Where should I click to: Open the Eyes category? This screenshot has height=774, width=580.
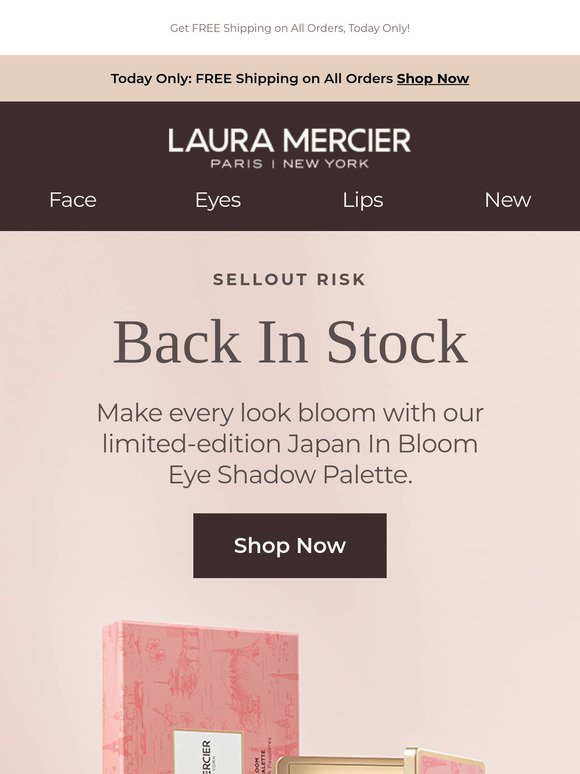pos(218,200)
